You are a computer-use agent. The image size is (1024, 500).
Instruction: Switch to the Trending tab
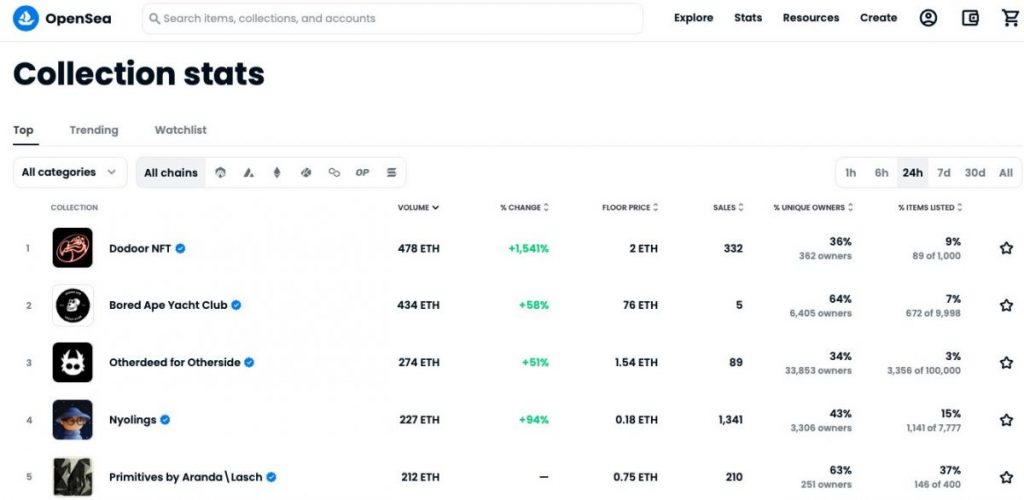94,130
